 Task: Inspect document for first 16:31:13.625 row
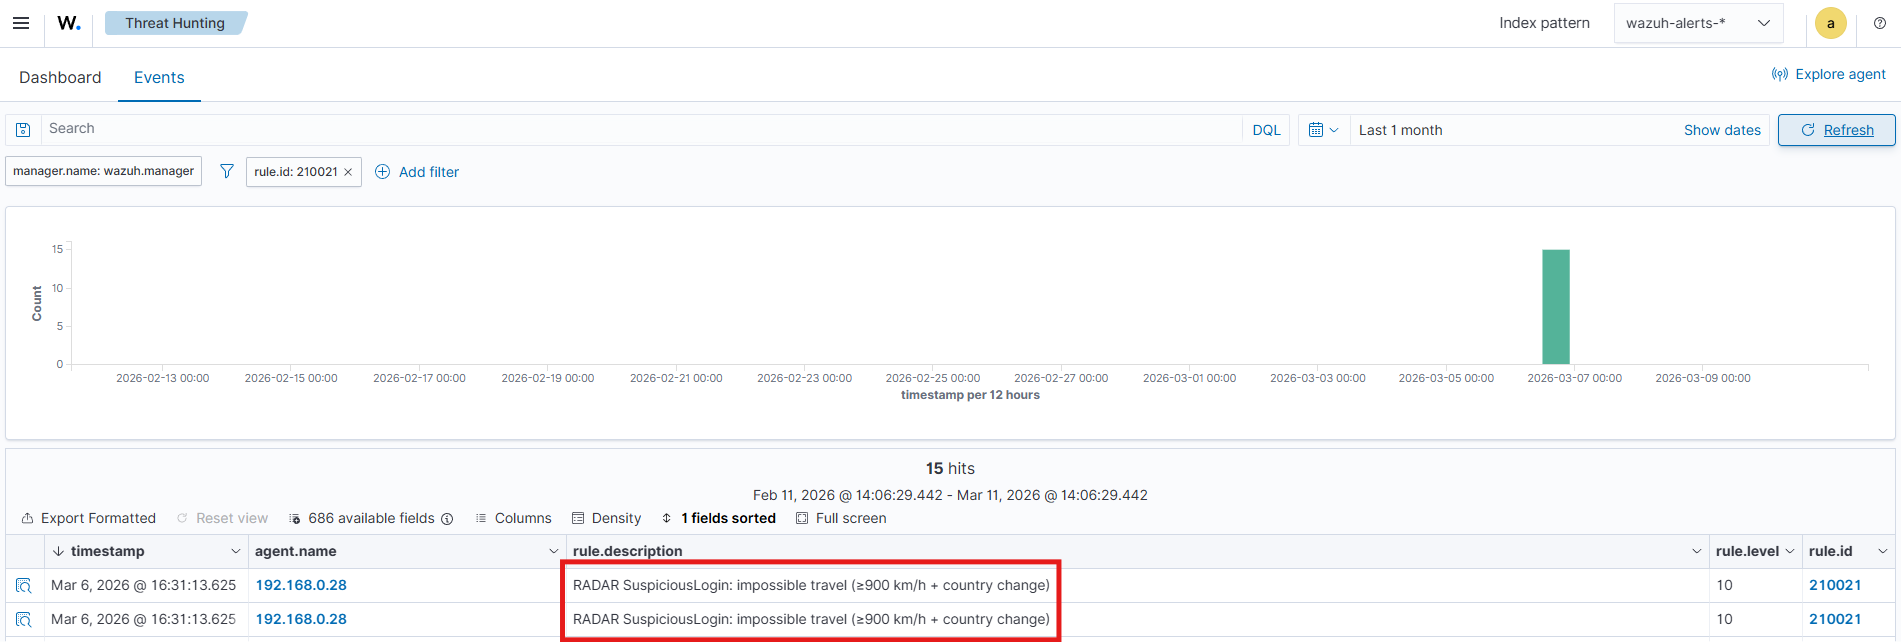point(24,586)
